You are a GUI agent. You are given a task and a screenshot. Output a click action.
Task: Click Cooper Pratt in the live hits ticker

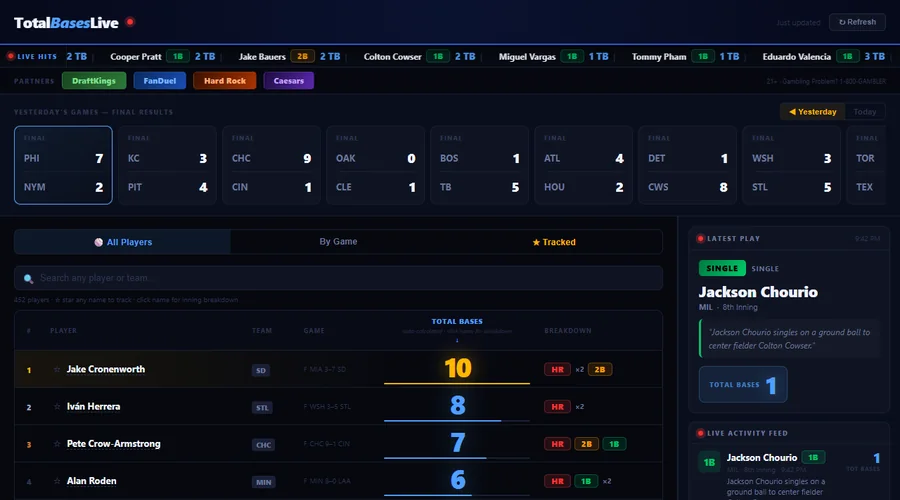[135, 57]
